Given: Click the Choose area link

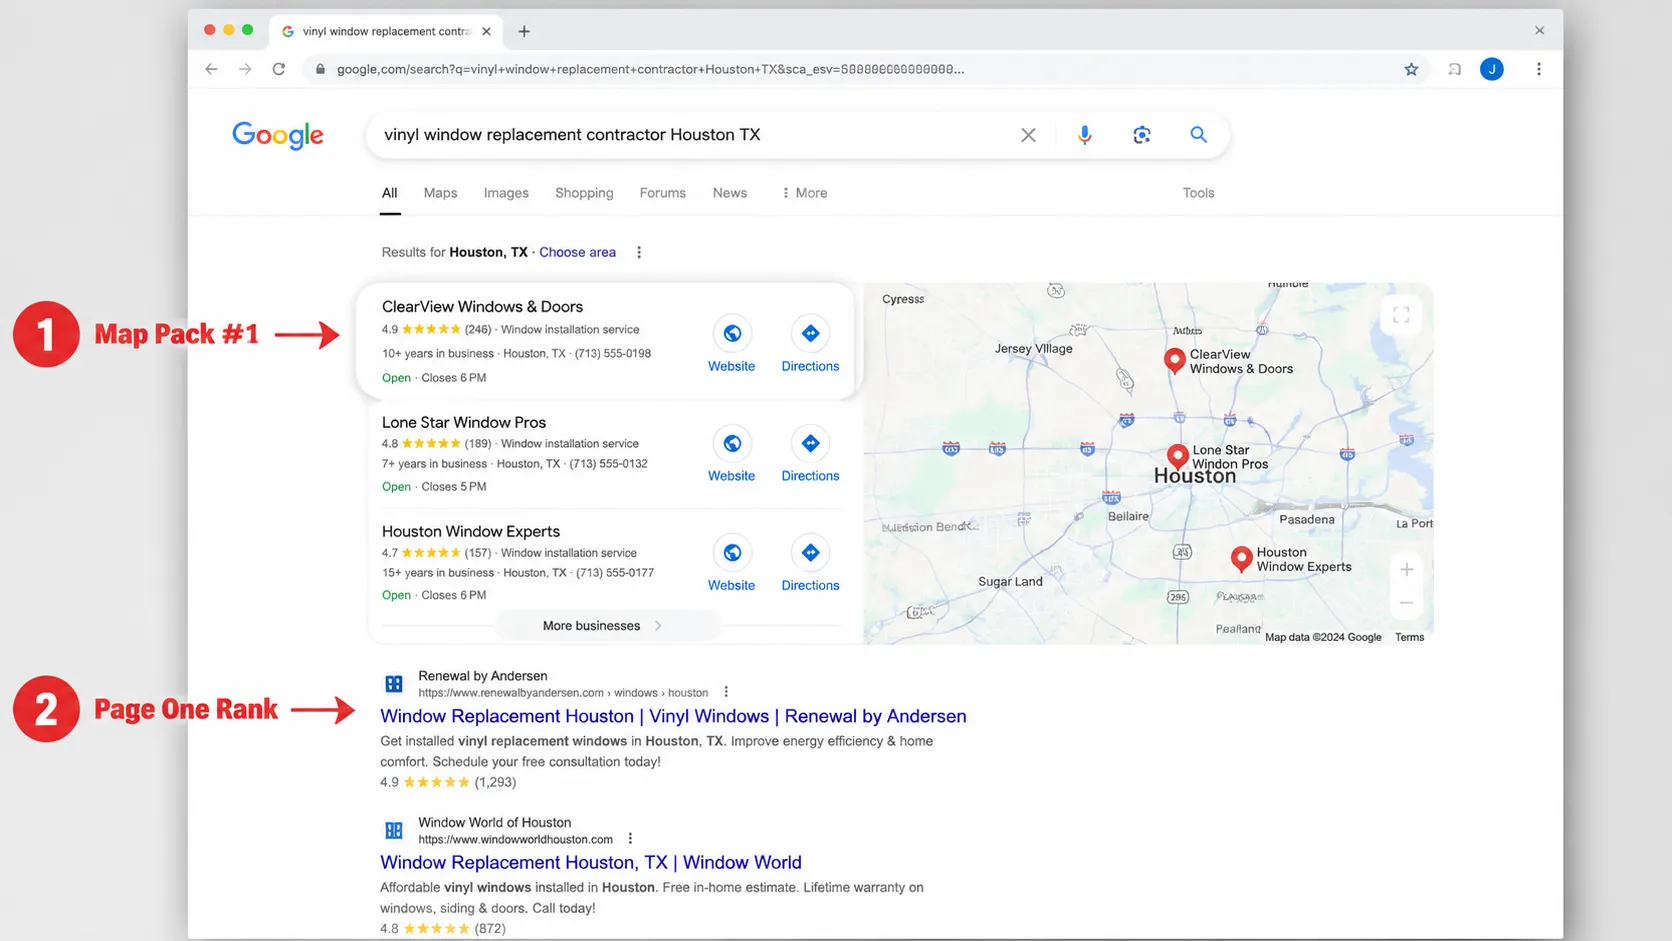Looking at the screenshot, I should point(577,252).
